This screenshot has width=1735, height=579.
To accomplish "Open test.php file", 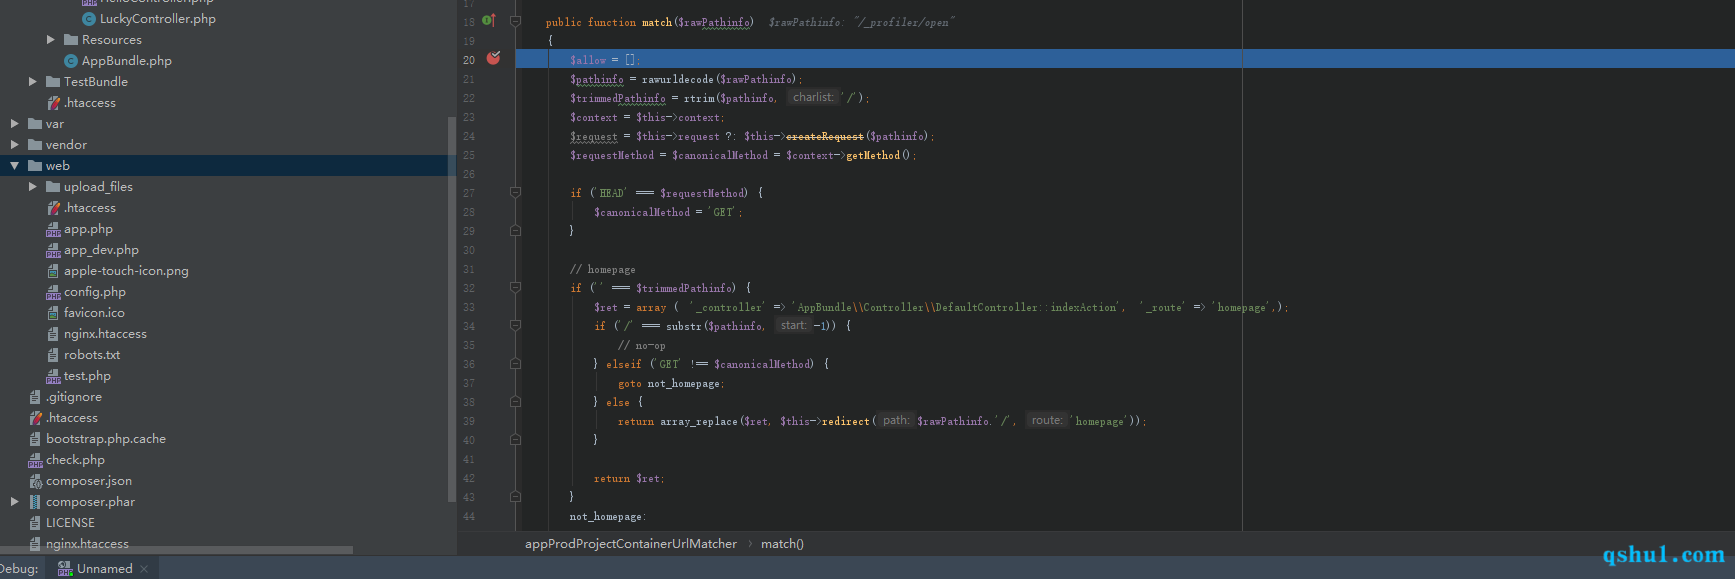I will [87, 376].
